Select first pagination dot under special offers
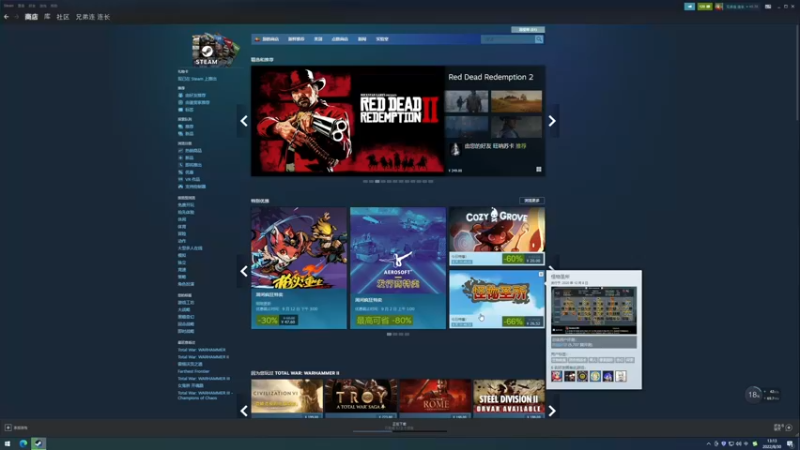The width and height of the screenshot is (800, 450). pos(389,334)
